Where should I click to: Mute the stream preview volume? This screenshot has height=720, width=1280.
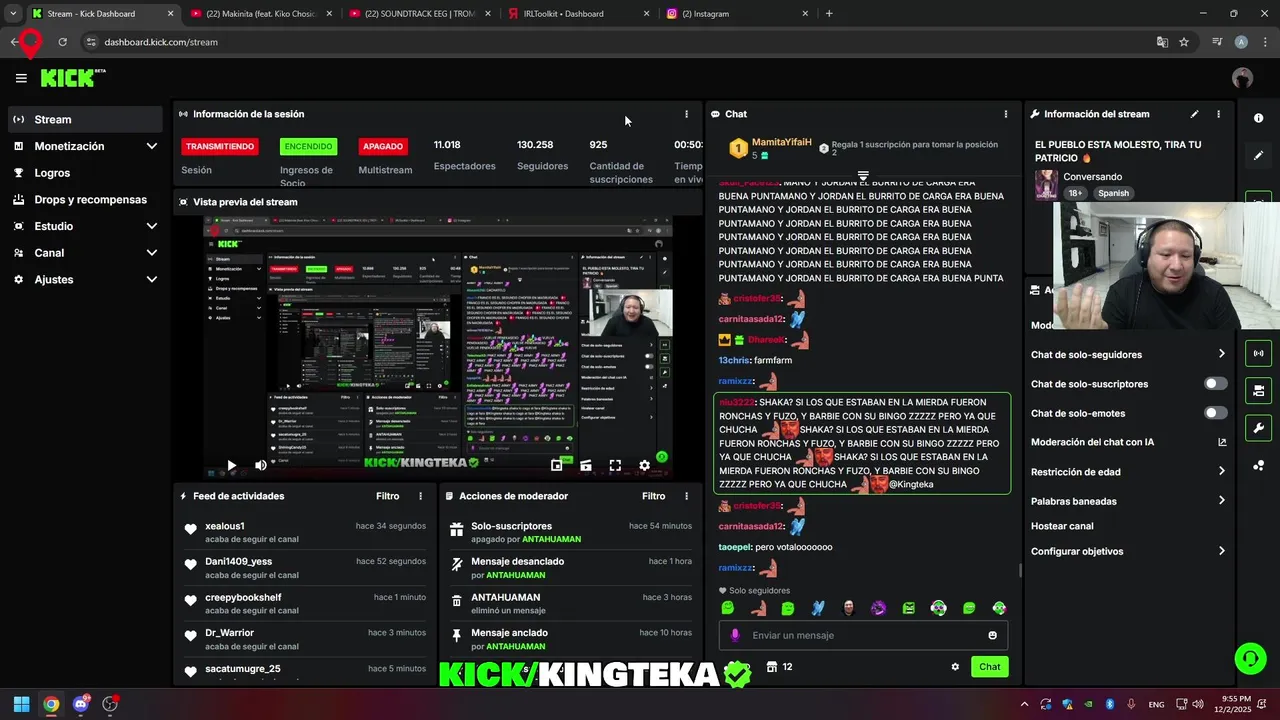261,465
